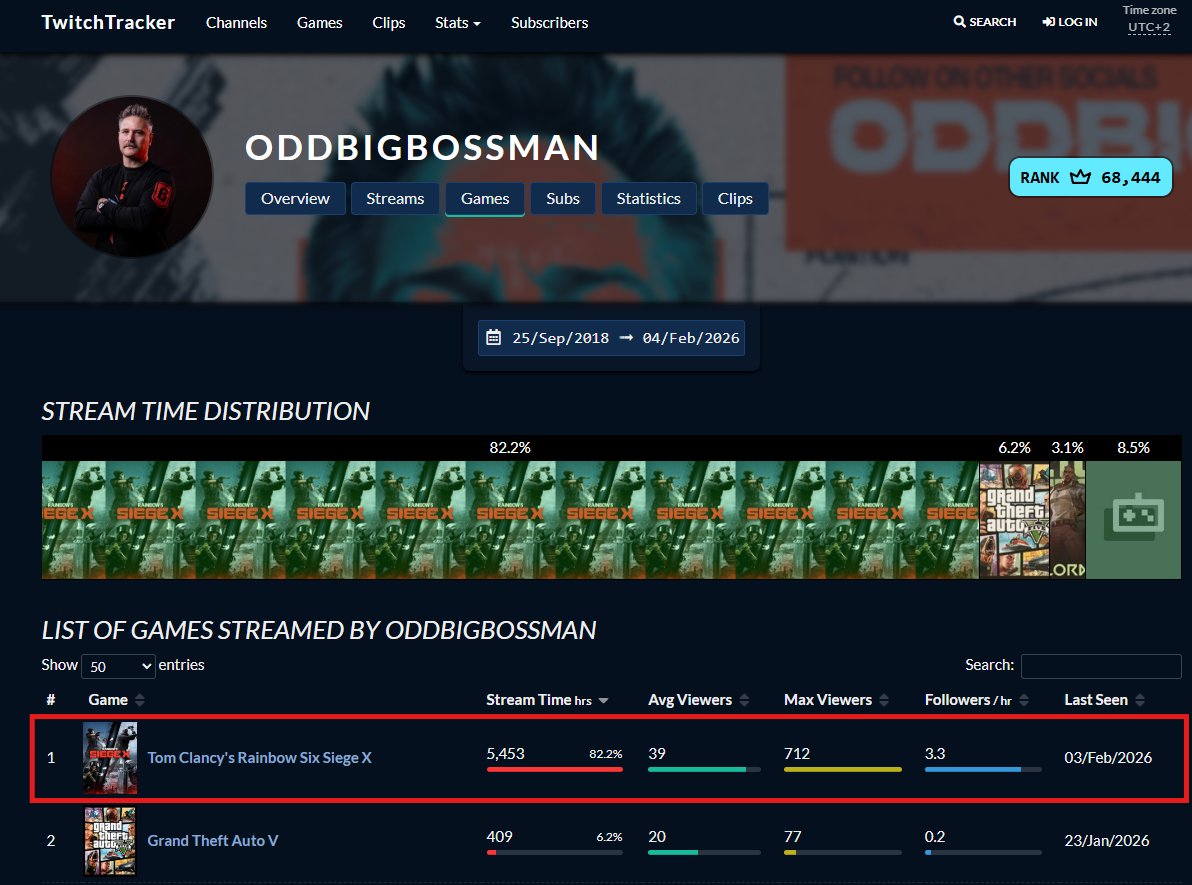The width and height of the screenshot is (1192, 885).
Task: Click the LOG IN button
Action: [x=1070, y=22]
